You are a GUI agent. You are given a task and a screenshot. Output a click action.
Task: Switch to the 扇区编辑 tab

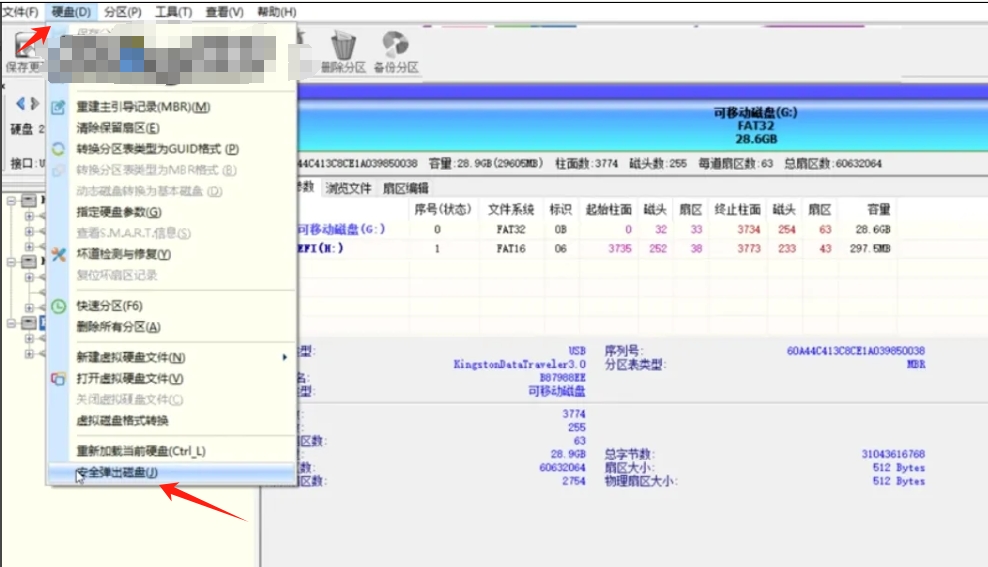tap(406, 188)
